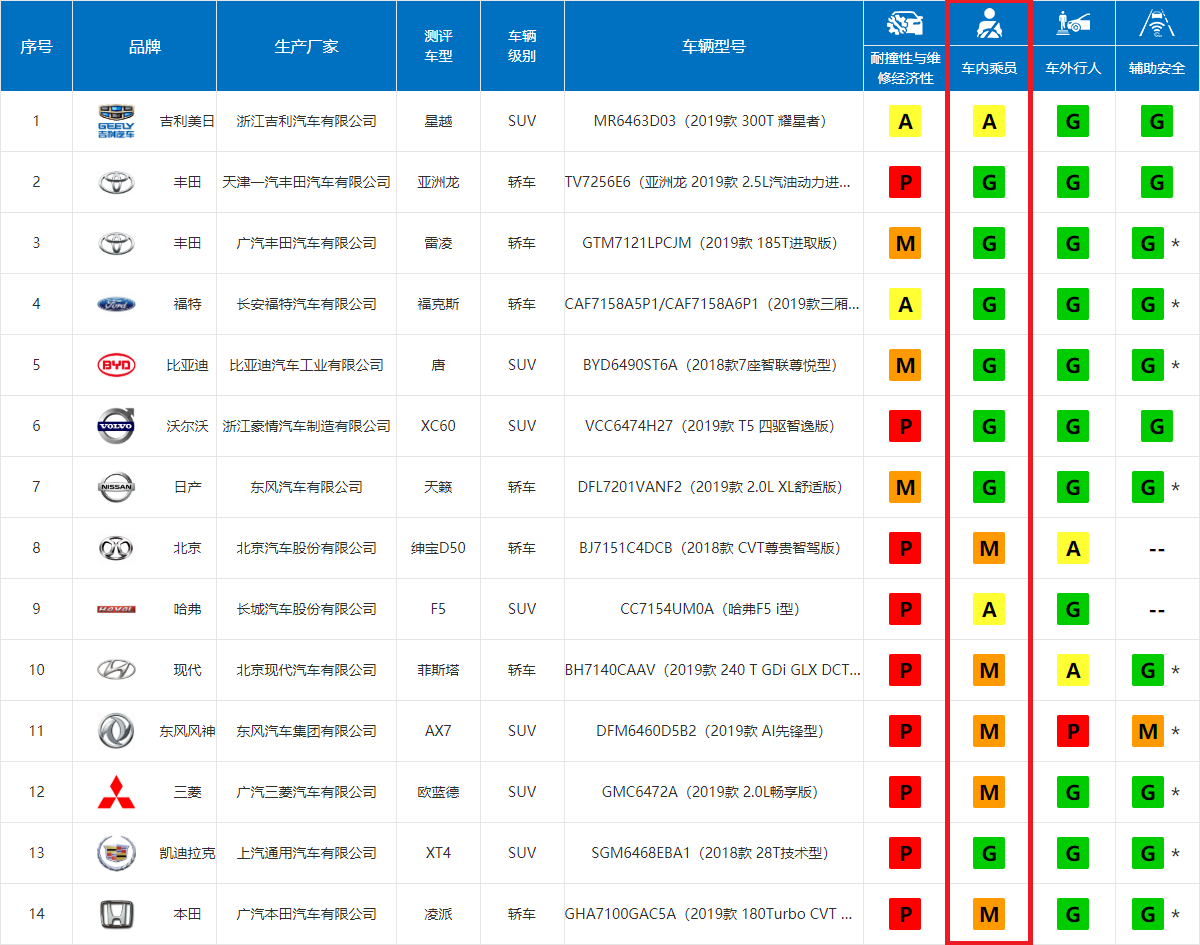This screenshot has width=1200, height=945.
Task: Click the Dongfeng logo in row 11
Action: coord(116,731)
